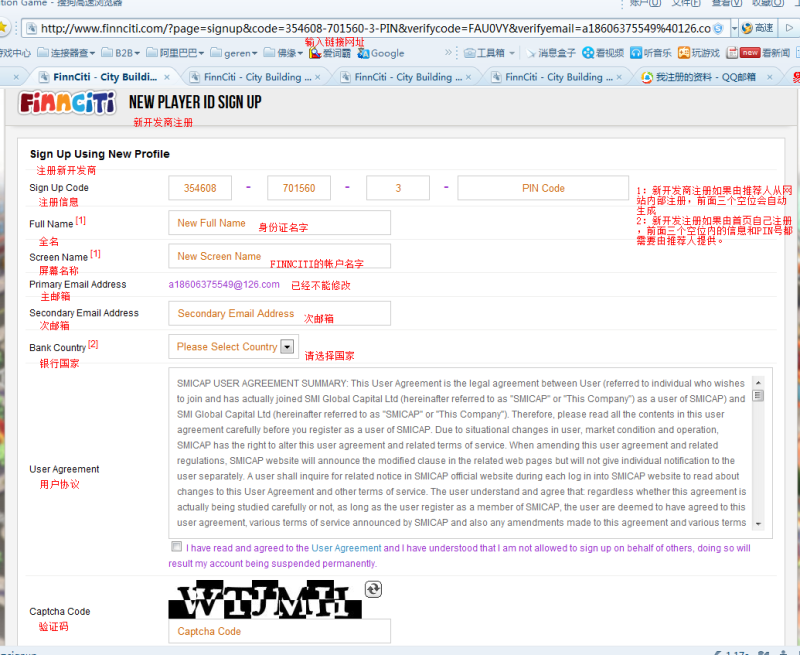Image resolution: width=800 pixels, height=655 pixels.
Task: Click the PIN Code field
Action: point(543,188)
